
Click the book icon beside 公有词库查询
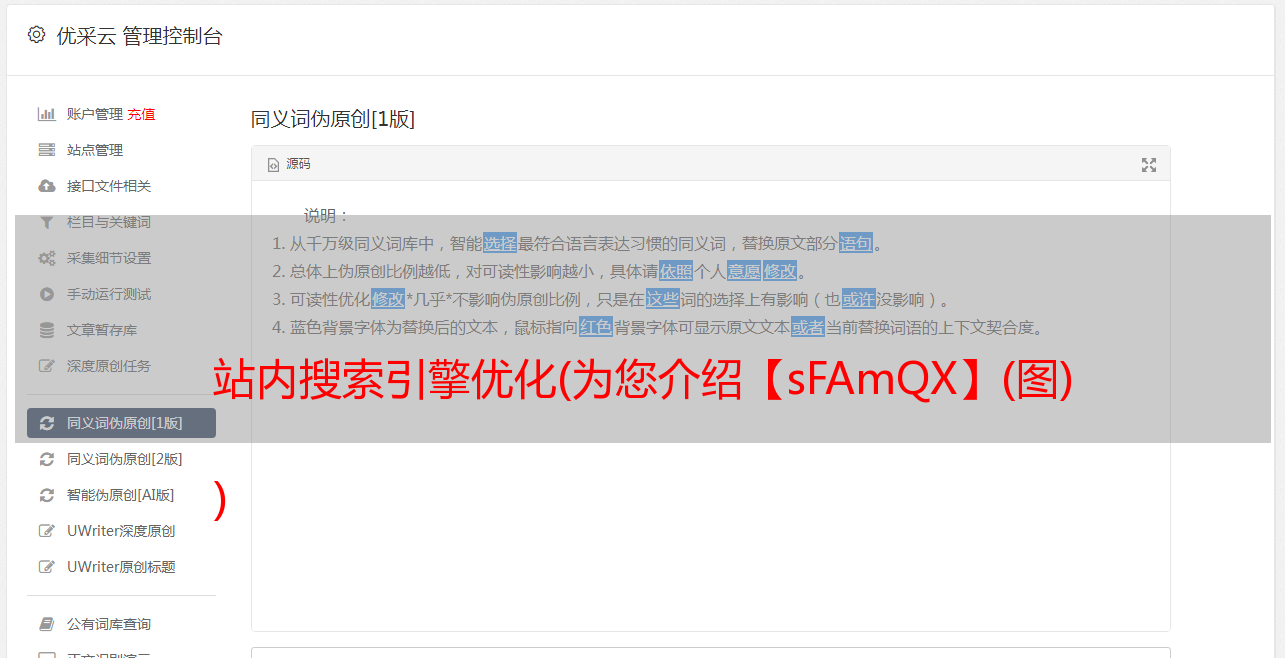click(46, 624)
